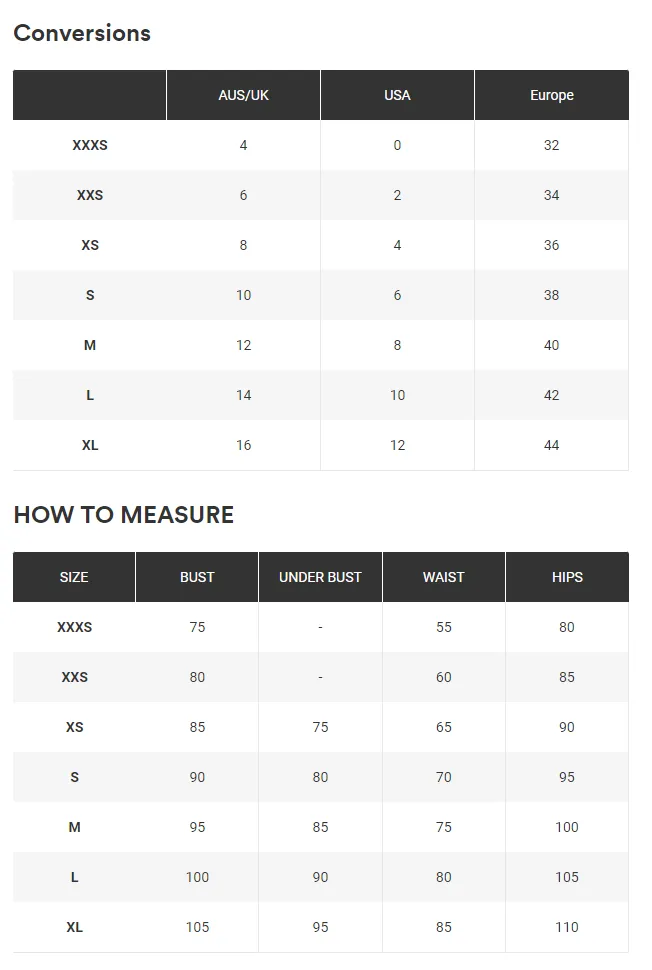Viewport: 652px width, 970px height.
Task: Click the Europe column header
Action: 552,95
